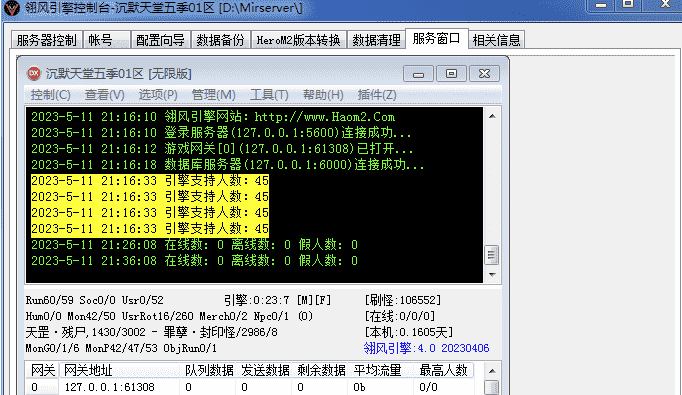Click the 翎风引擎控制台 title bar logo
Screen dimensions: 682x395
coord(12,8)
